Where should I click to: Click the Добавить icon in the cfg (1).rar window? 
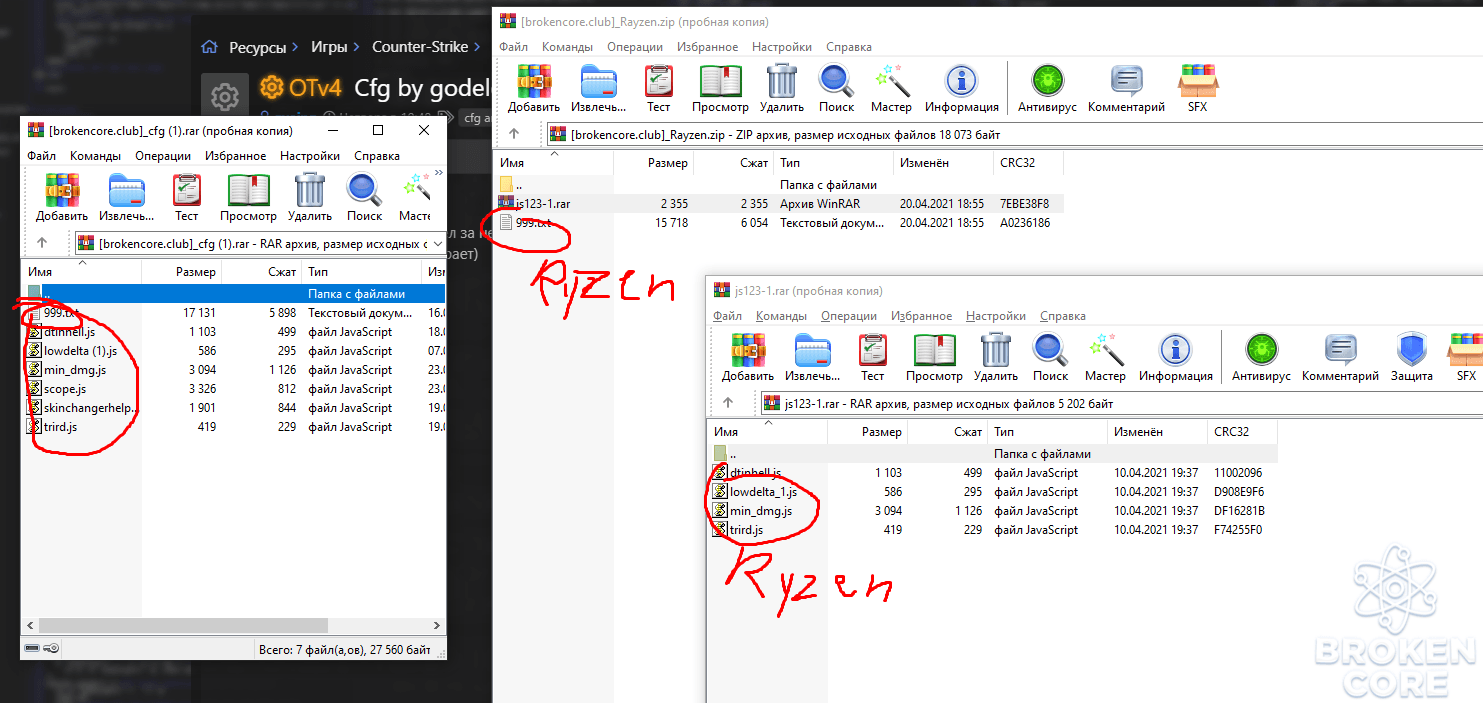(62, 196)
